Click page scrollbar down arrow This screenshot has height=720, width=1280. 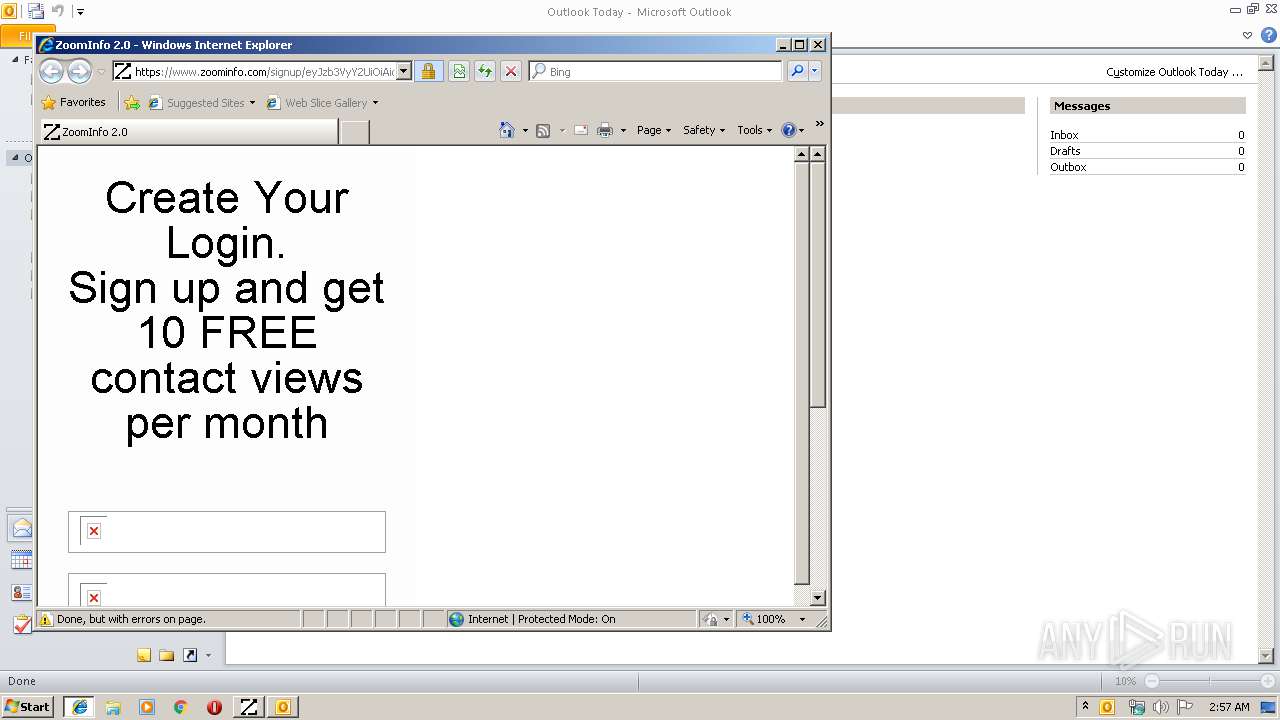coord(817,598)
